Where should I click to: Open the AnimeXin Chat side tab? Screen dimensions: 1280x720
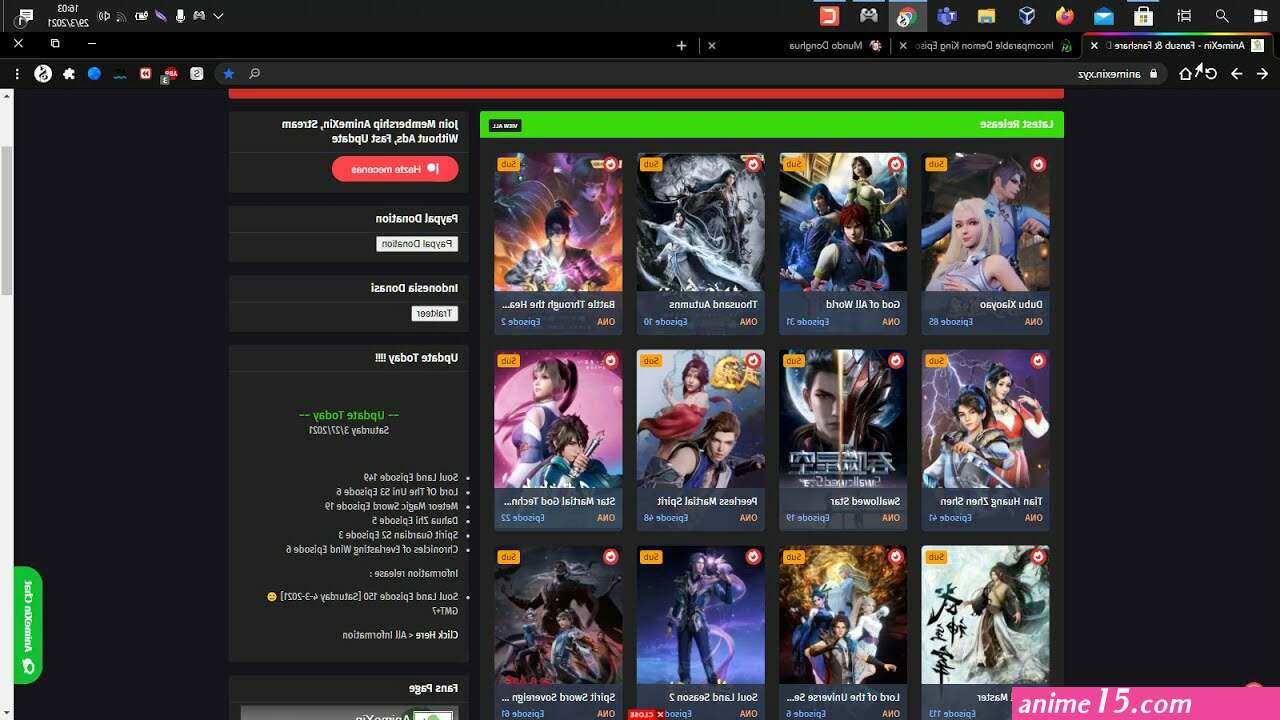28,625
